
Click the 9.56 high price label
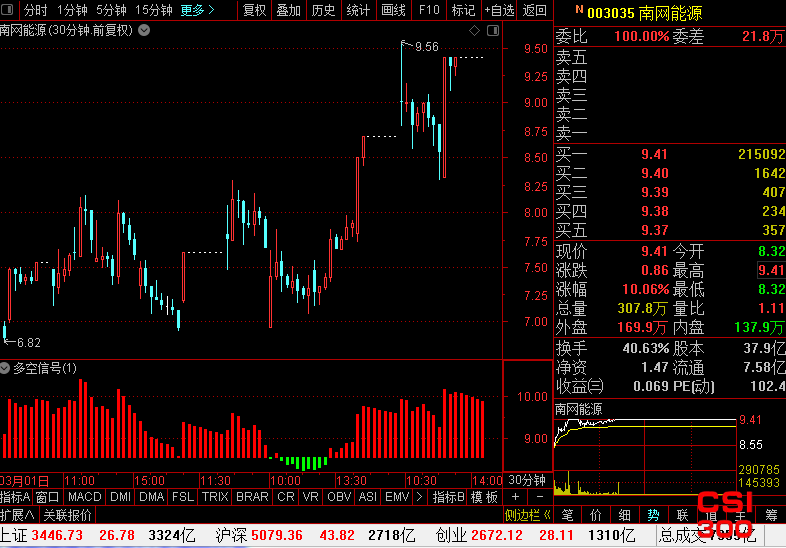tap(427, 47)
